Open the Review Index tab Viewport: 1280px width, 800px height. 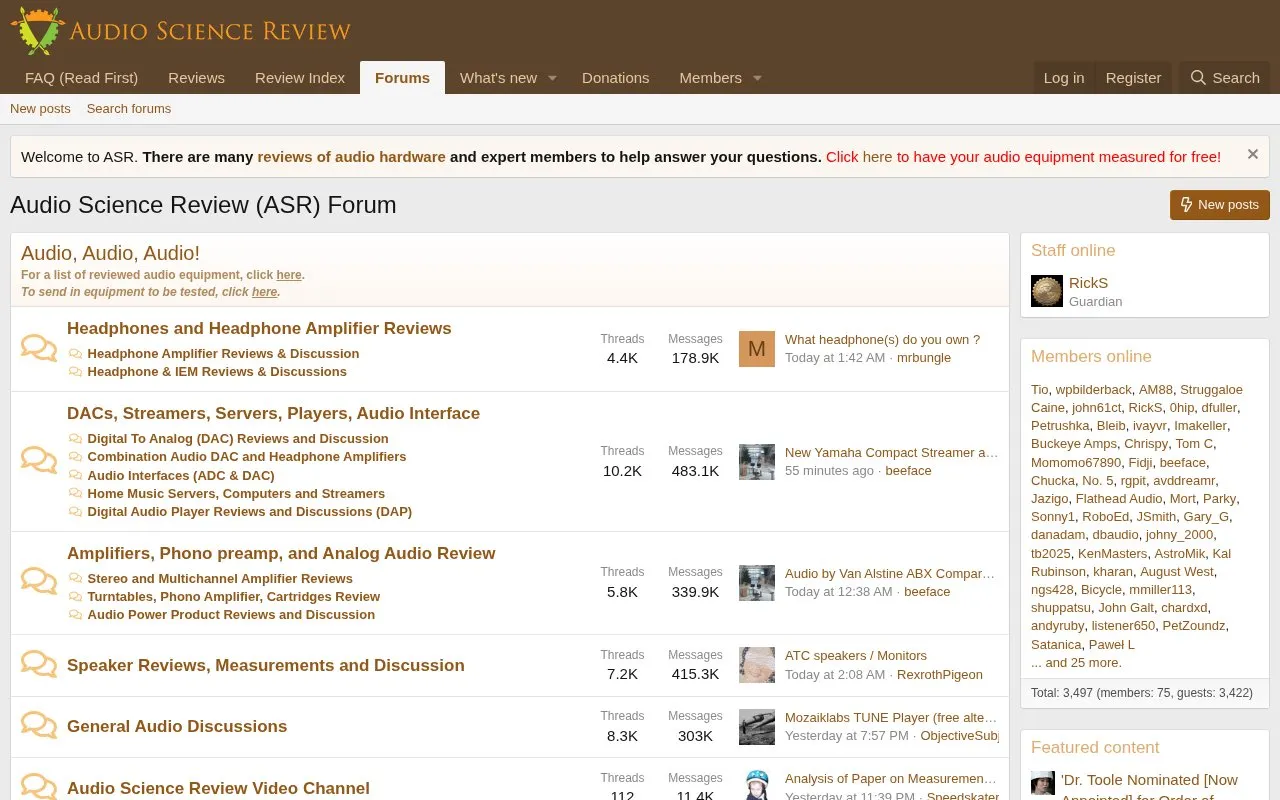pyautogui.click(x=300, y=78)
